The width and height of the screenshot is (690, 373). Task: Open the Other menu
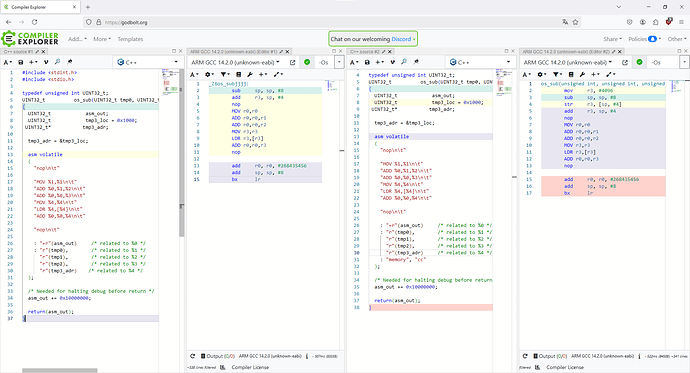click(676, 39)
